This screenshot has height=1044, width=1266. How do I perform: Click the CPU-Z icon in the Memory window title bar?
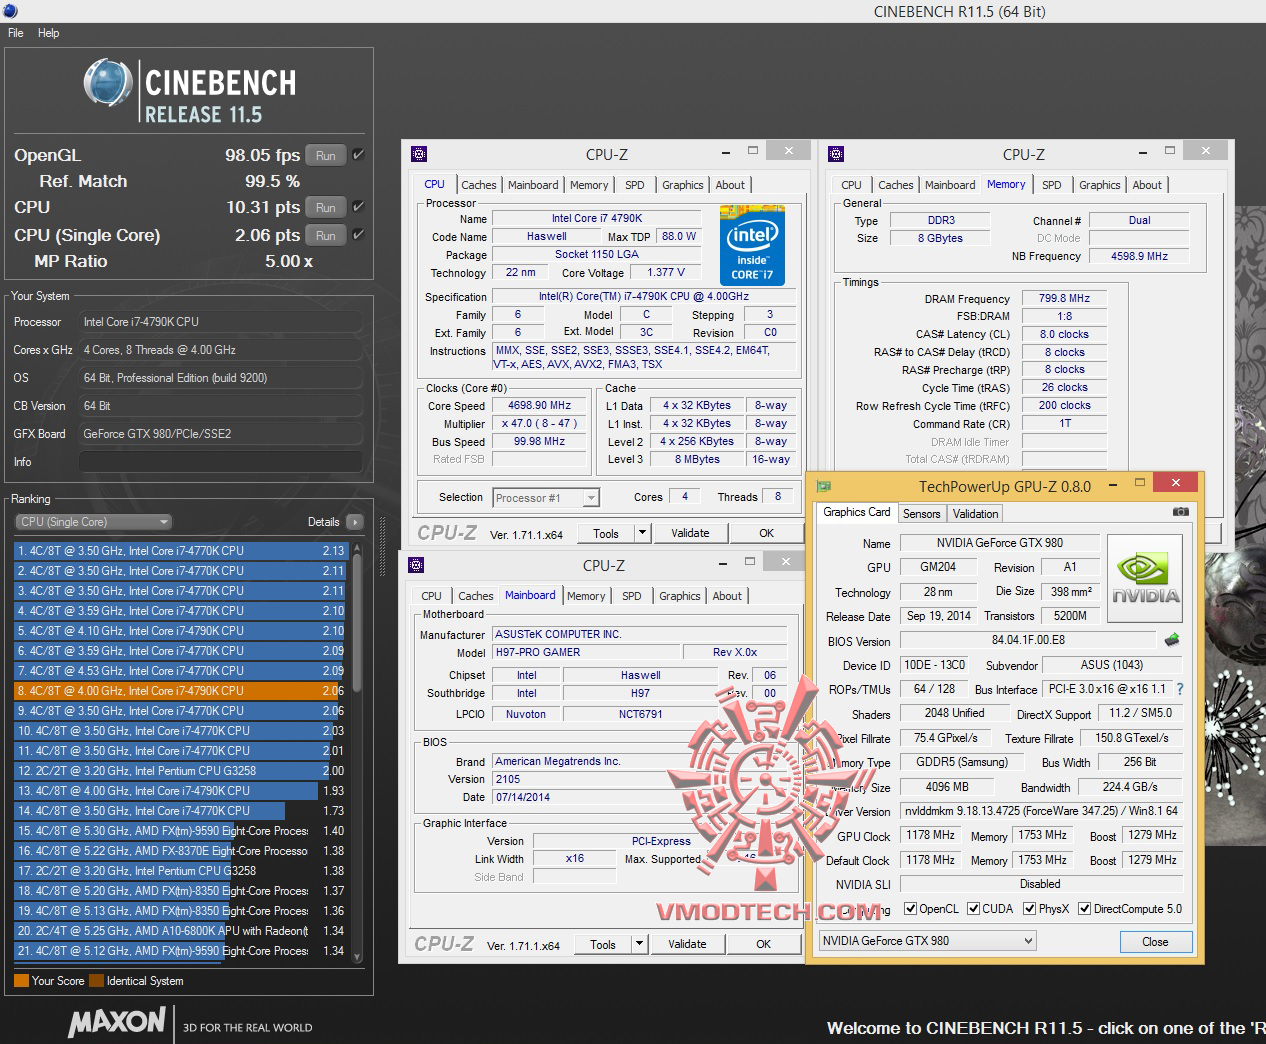point(836,154)
